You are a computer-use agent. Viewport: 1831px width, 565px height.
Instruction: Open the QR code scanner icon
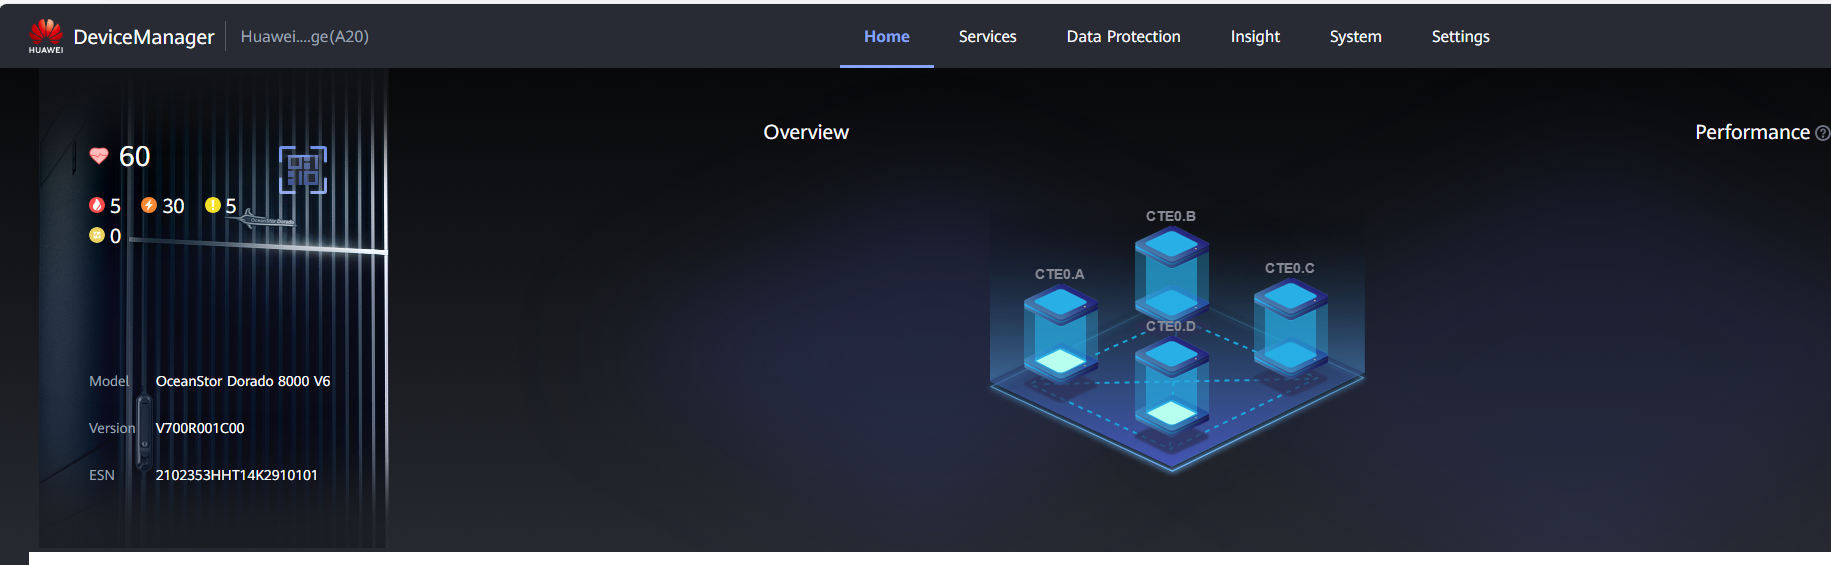[302, 170]
